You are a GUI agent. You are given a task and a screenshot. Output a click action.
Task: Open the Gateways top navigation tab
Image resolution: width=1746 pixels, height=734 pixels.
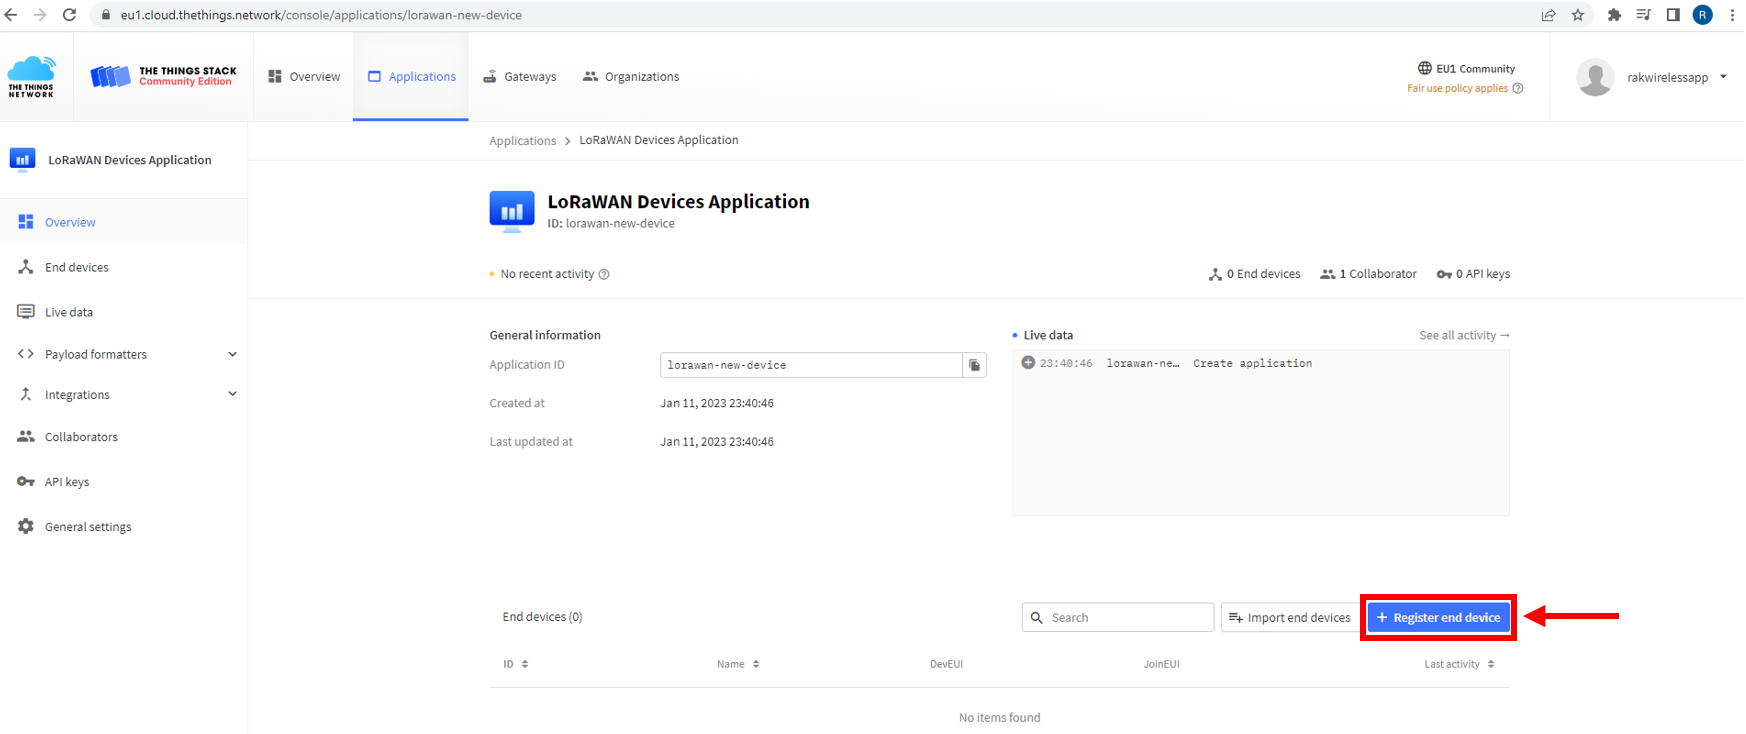click(x=519, y=77)
